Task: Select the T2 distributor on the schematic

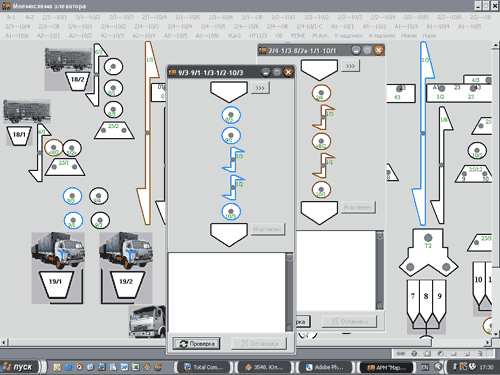Action: (x=428, y=252)
